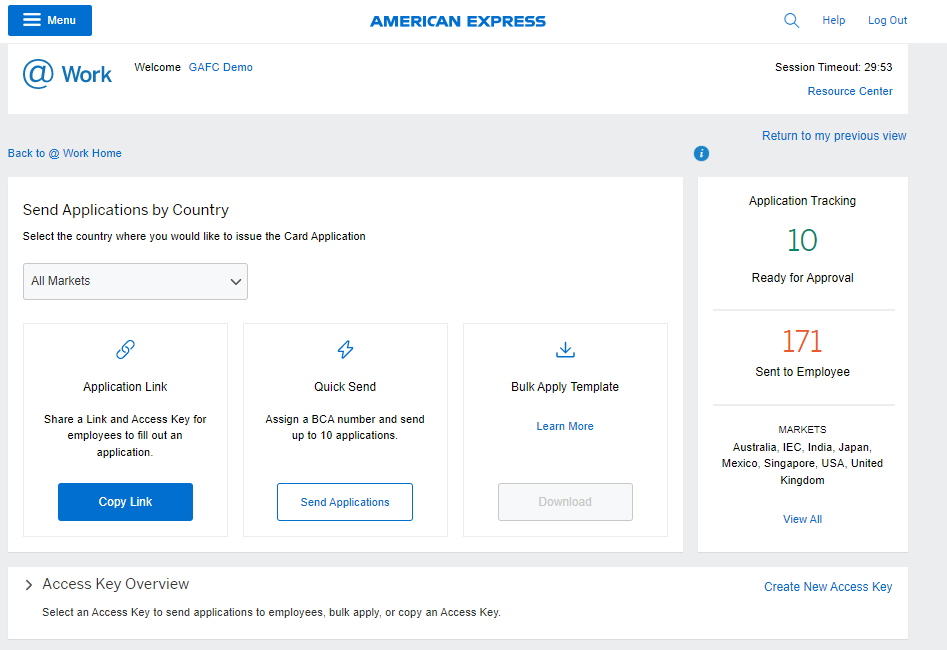
Task: Click the American Express logo
Action: tap(458, 21)
